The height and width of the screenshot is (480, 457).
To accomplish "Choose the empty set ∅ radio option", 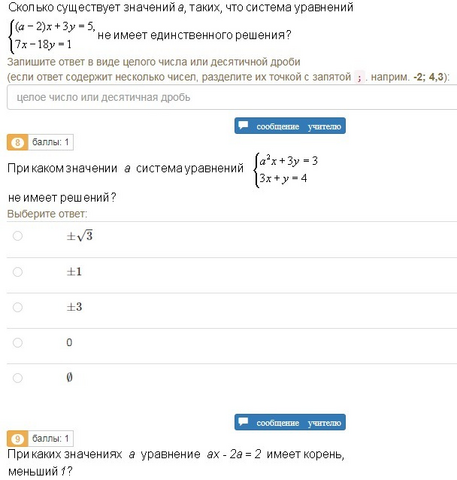I will (x=17, y=378).
